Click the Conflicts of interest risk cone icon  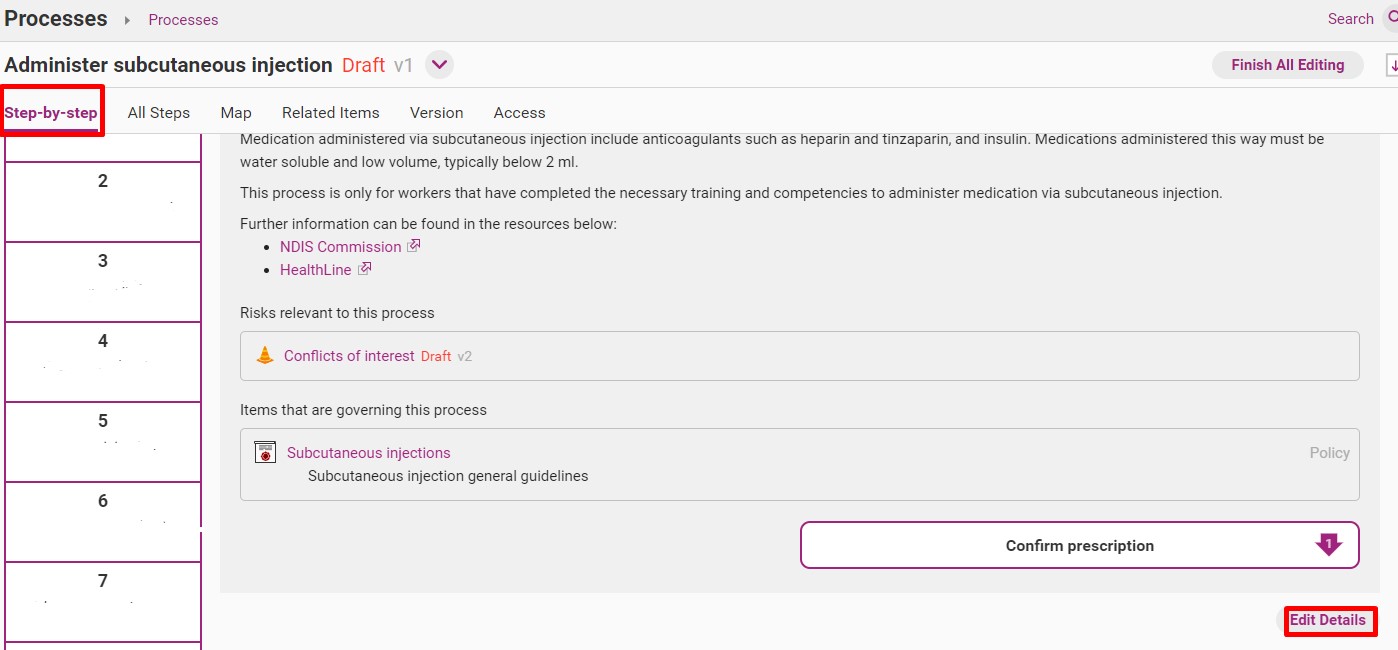coord(265,355)
